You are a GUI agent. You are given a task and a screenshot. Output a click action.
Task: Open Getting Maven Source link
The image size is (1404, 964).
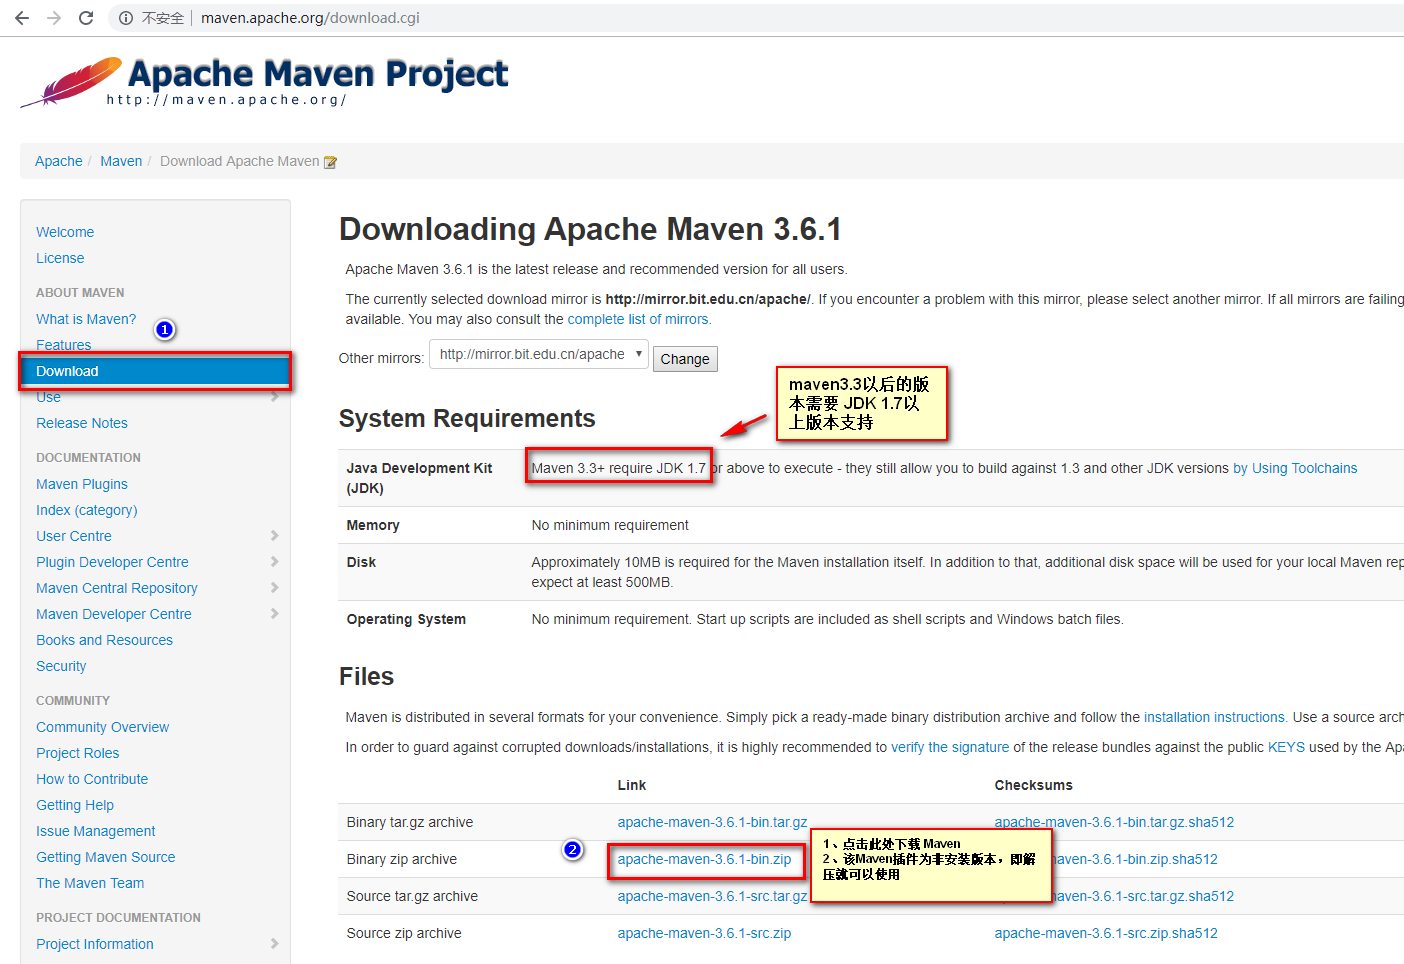105,857
